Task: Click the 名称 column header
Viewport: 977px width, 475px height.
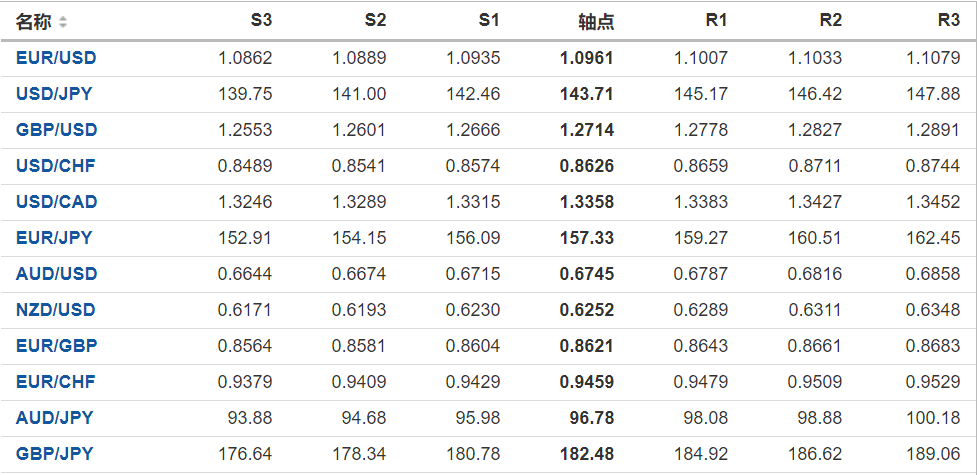Action: tap(33, 22)
